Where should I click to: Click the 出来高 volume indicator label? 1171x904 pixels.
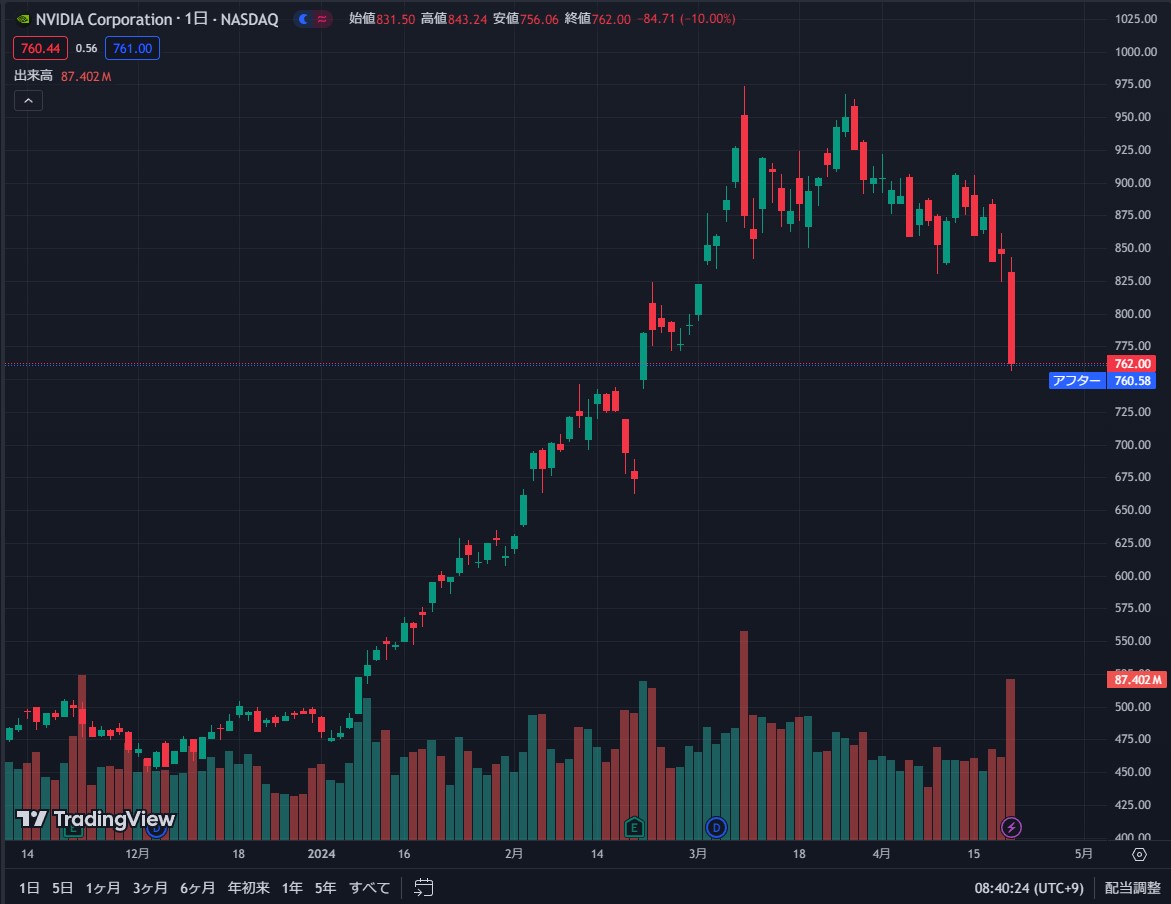34,75
